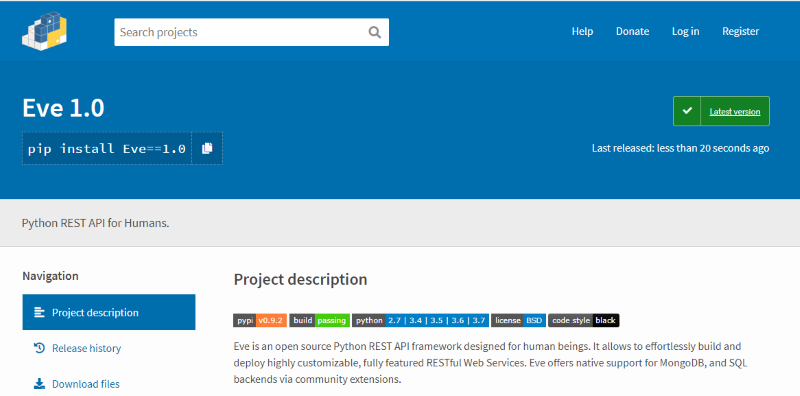
Task: Click the build passing badge
Action: [x=319, y=320]
